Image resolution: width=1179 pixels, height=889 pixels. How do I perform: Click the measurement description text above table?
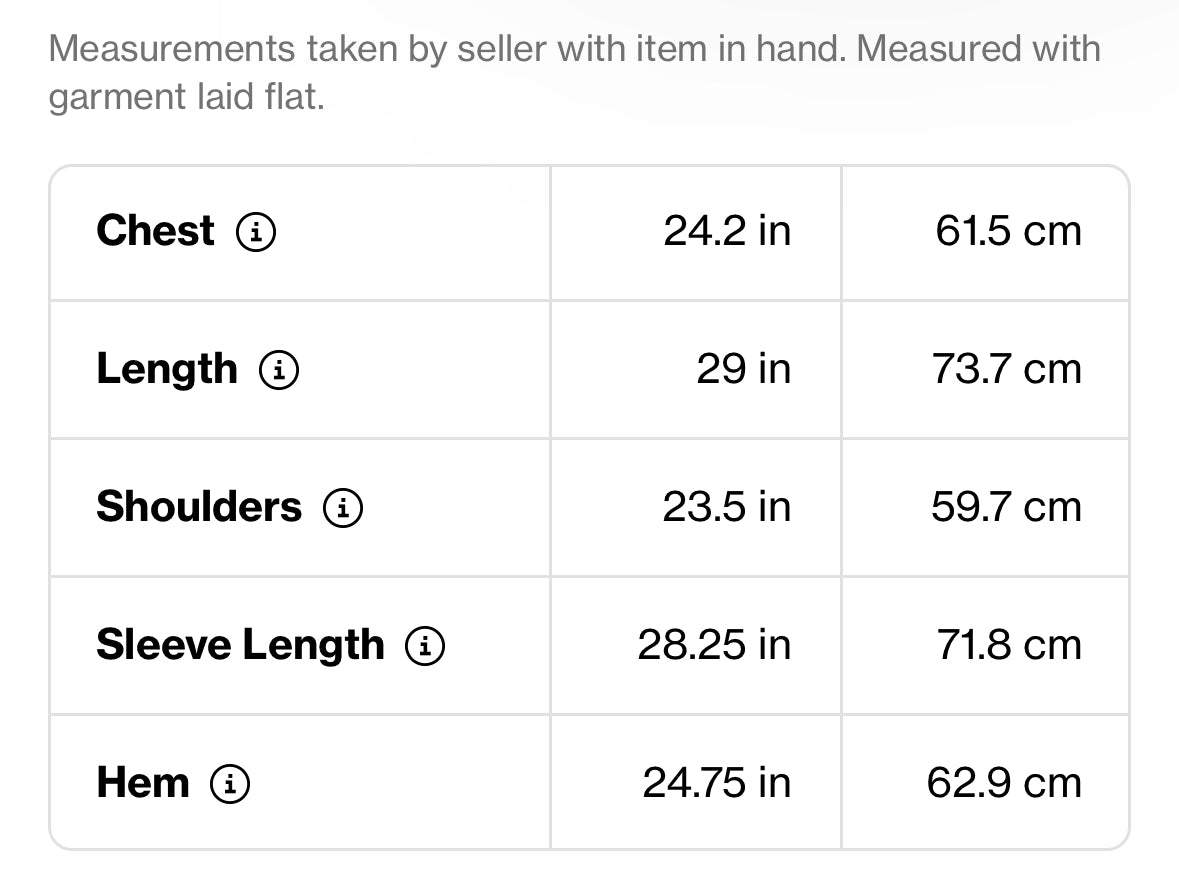point(574,73)
